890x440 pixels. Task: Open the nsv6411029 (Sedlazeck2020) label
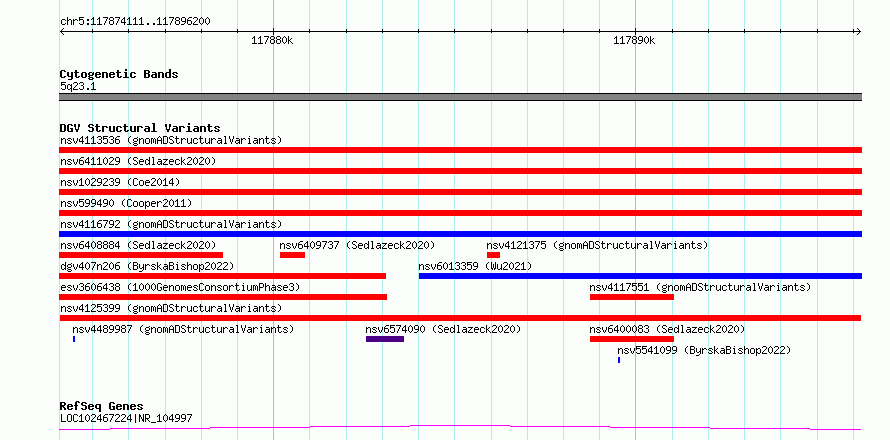coord(138,161)
